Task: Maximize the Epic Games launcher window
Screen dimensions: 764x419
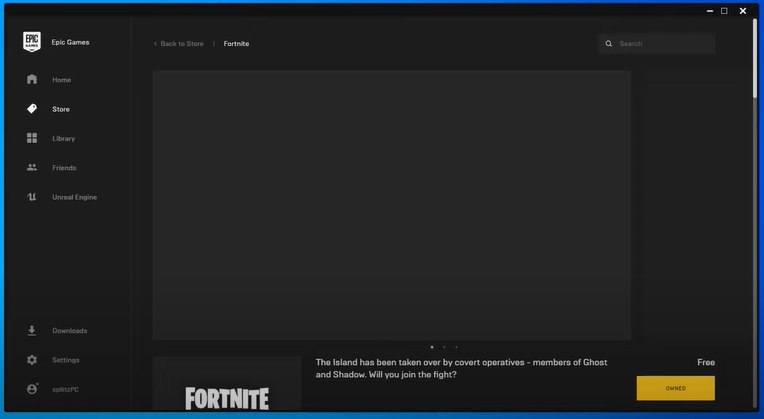Action: point(725,11)
